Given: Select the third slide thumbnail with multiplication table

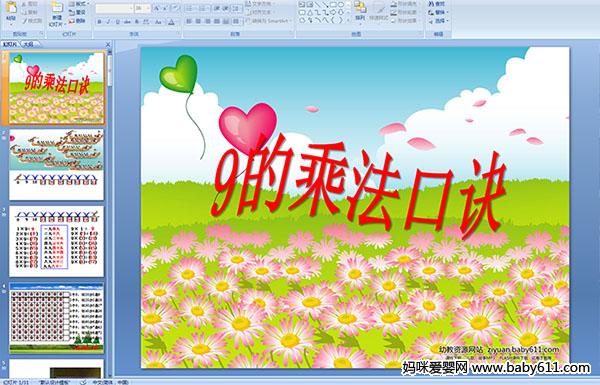Looking at the screenshot, I should click(56, 241).
